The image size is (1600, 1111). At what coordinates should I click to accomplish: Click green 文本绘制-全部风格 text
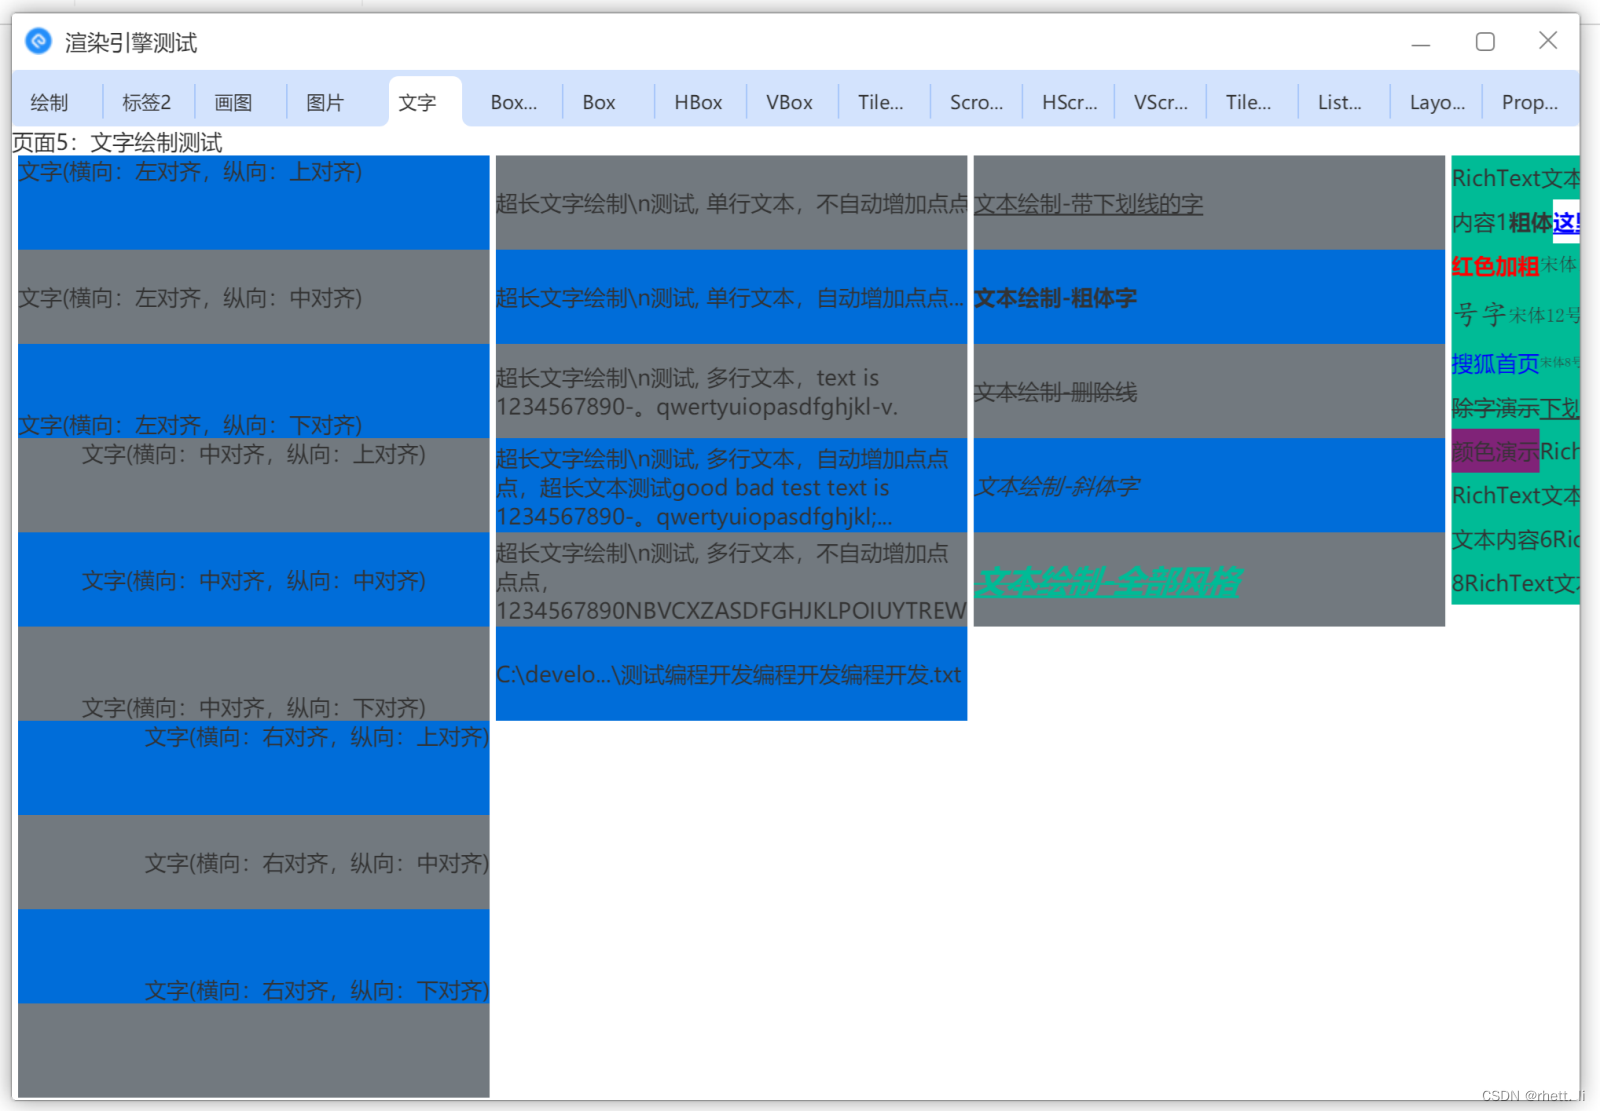tap(1108, 581)
